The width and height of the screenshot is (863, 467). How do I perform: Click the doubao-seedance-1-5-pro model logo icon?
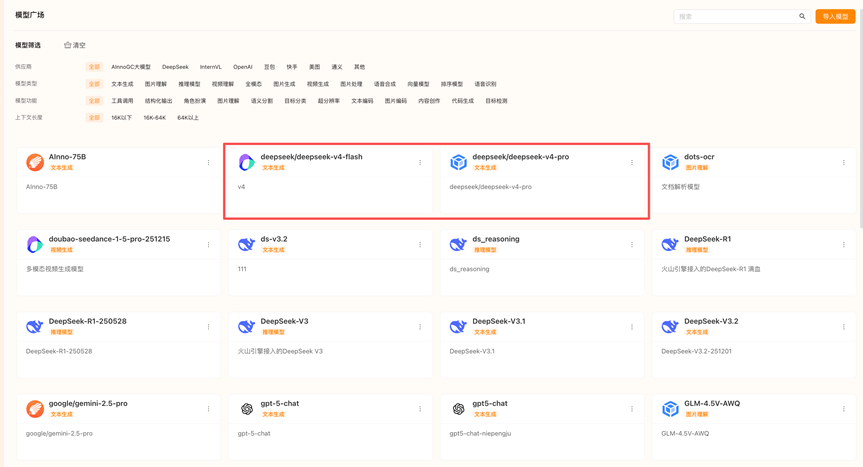[x=35, y=244]
